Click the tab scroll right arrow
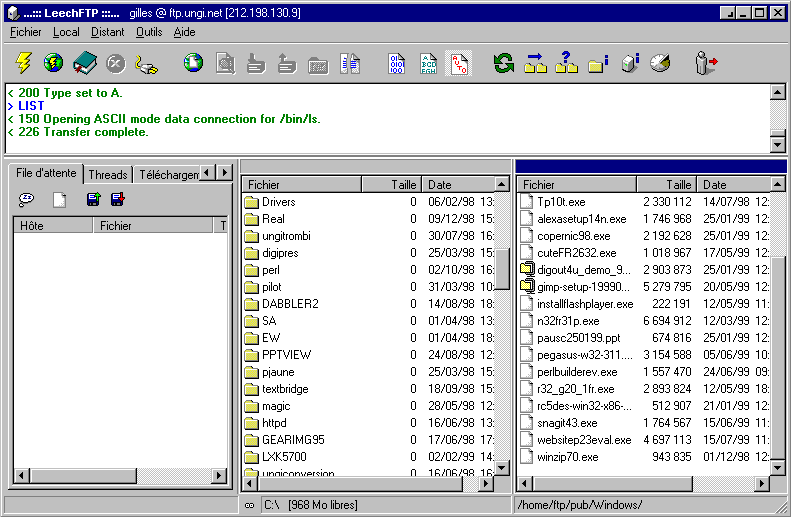Image resolution: width=791 pixels, height=517 pixels. pyautogui.click(x=224, y=173)
